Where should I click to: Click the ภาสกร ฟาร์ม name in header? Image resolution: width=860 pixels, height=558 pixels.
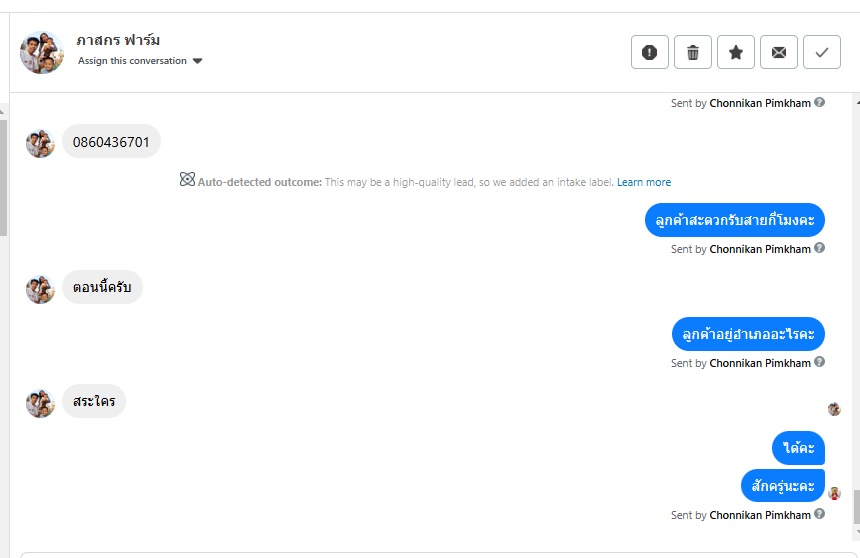pyautogui.click(x=118, y=40)
